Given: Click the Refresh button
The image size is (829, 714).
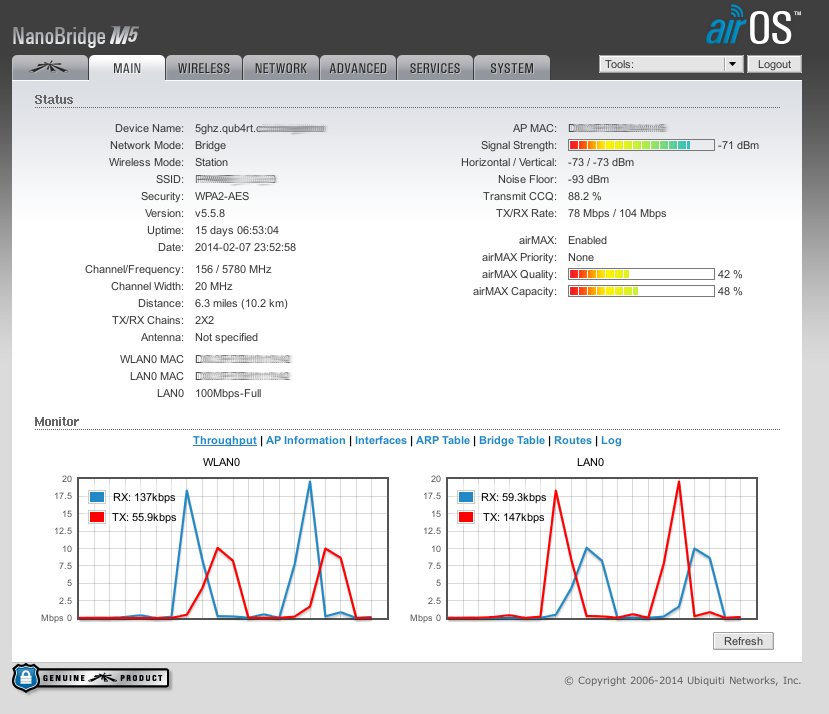Looking at the screenshot, I should pos(743,641).
